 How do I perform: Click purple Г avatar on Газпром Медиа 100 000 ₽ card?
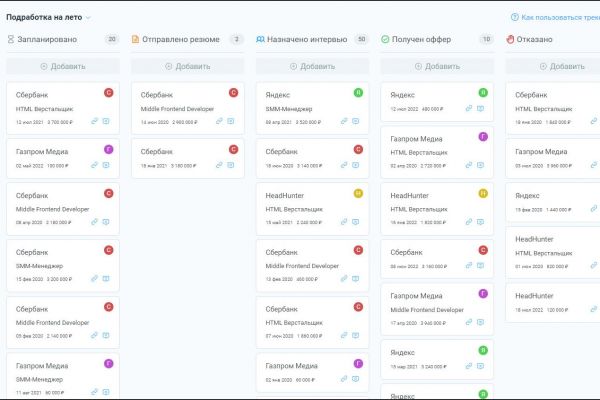109,149
